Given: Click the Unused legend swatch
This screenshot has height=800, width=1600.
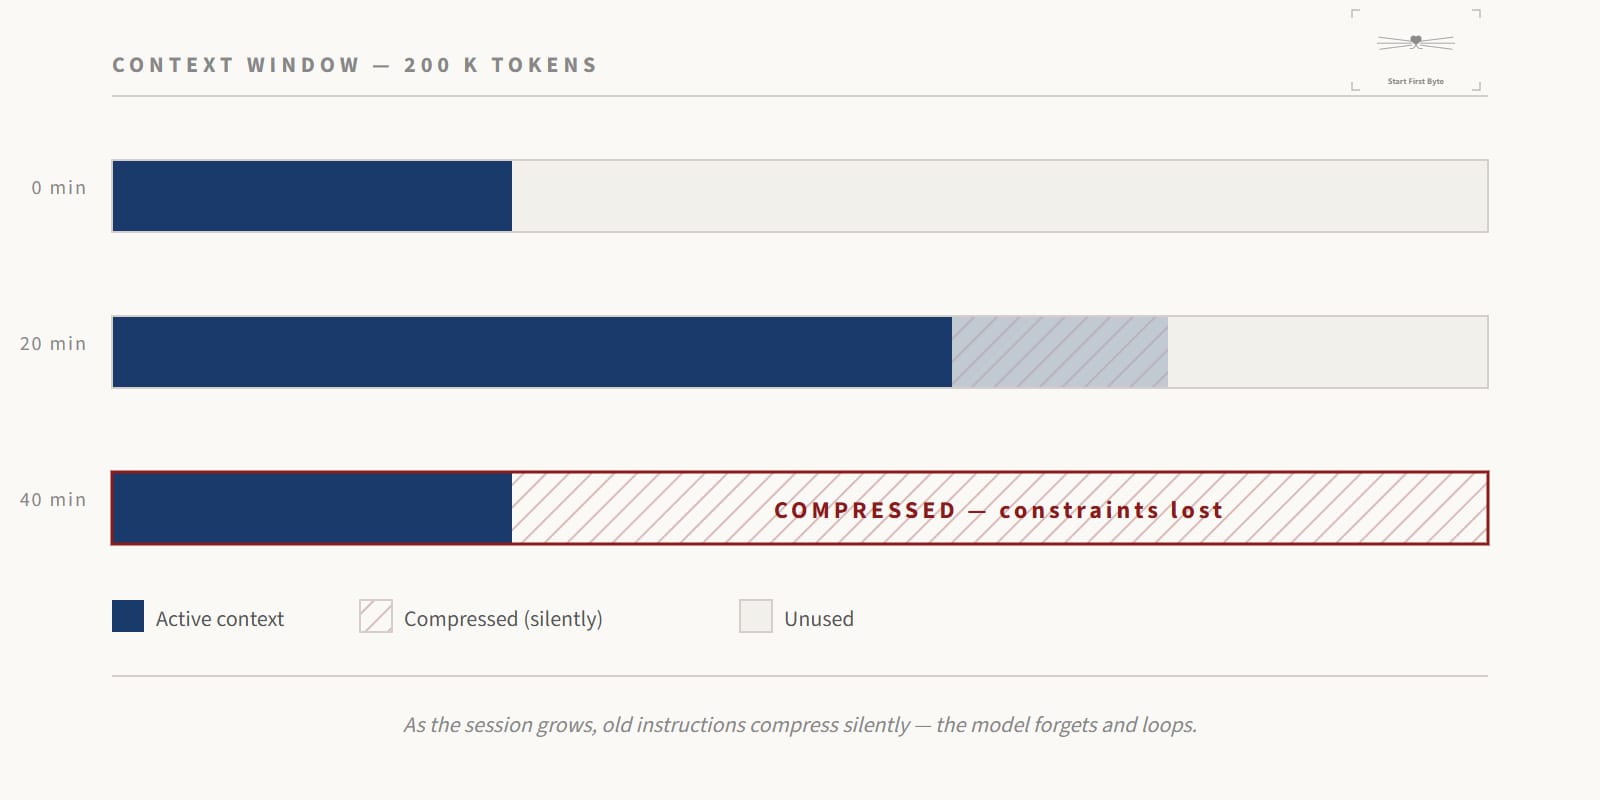Looking at the screenshot, I should (756, 616).
